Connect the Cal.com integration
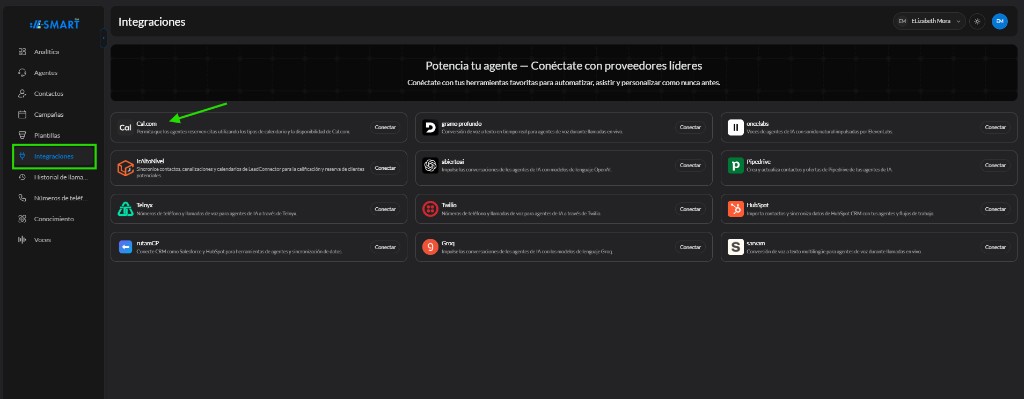This screenshot has width=1024, height=399. pos(385,127)
